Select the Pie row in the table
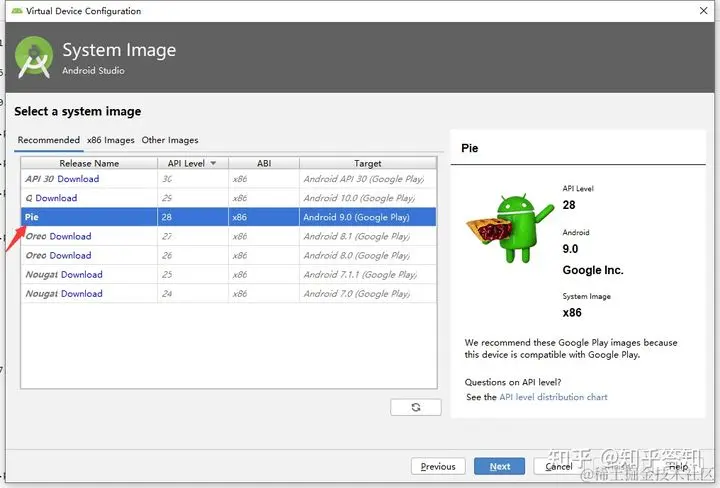The height and width of the screenshot is (488, 720). click(x=229, y=217)
